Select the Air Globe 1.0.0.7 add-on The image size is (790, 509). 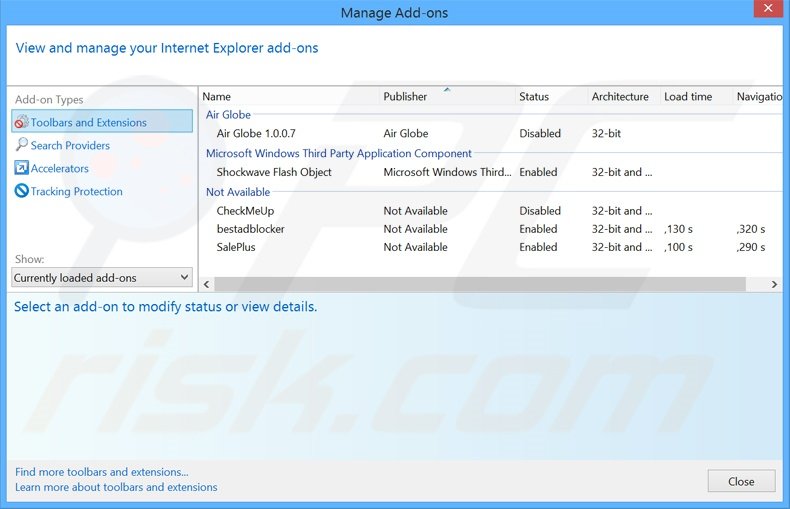[x=492, y=134]
